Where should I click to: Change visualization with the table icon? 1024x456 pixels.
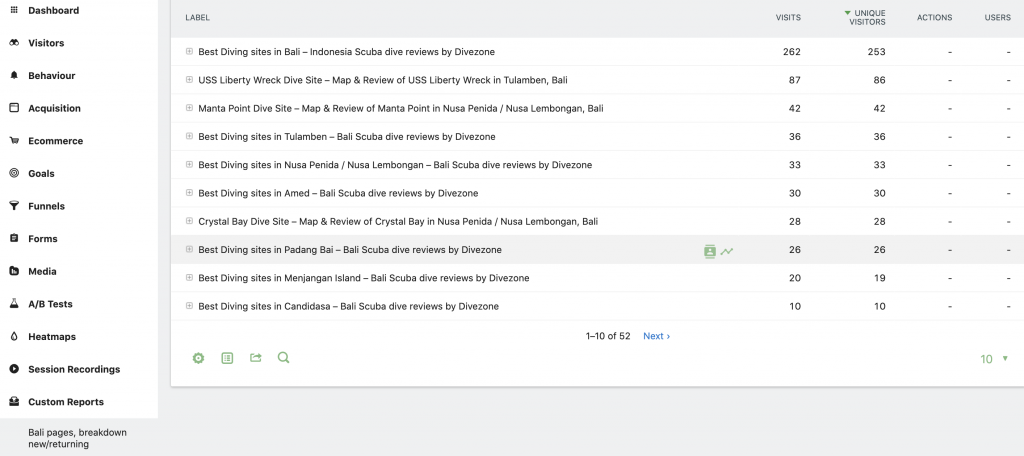pos(227,358)
